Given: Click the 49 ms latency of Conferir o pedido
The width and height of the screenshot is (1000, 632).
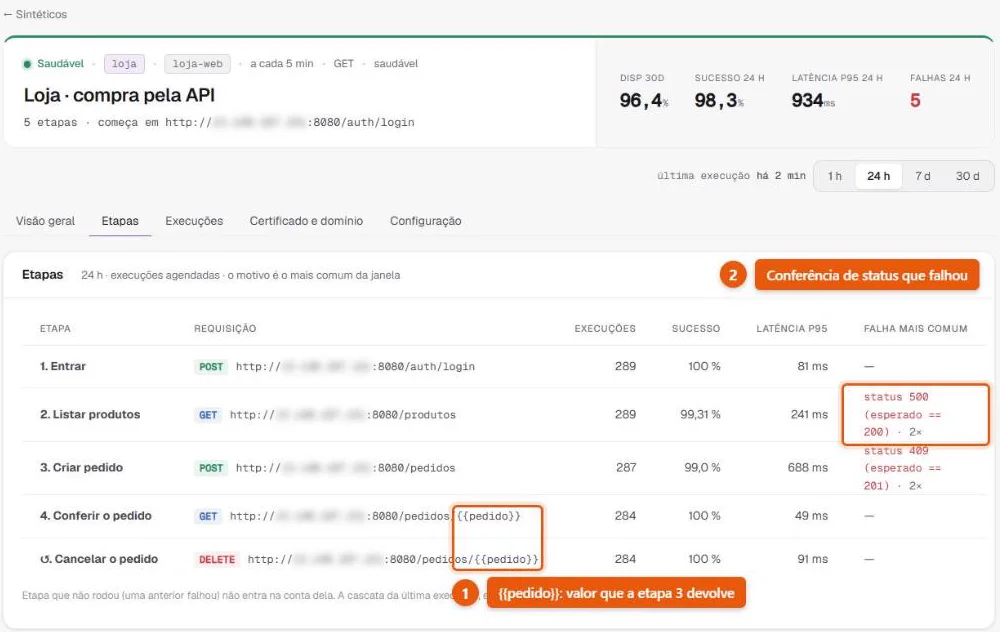Looking at the screenshot, I should pyautogui.click(x=811, y=516).
